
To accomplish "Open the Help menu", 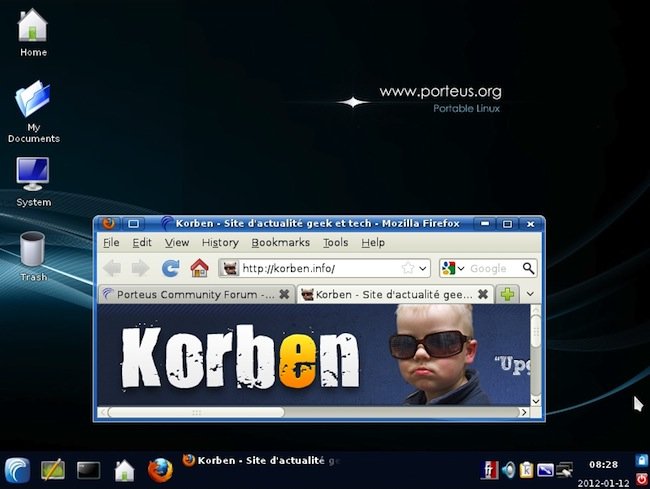I will point(373,242).
